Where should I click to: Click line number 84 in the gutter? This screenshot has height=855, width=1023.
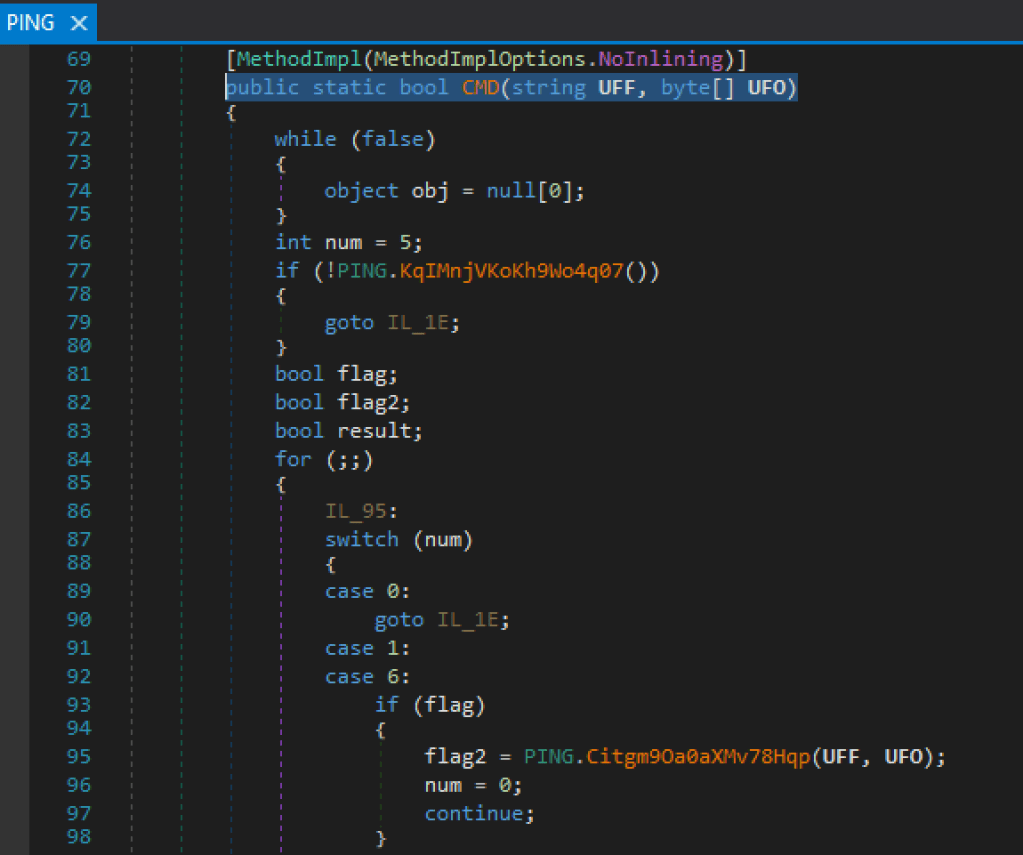click(78, 459)
